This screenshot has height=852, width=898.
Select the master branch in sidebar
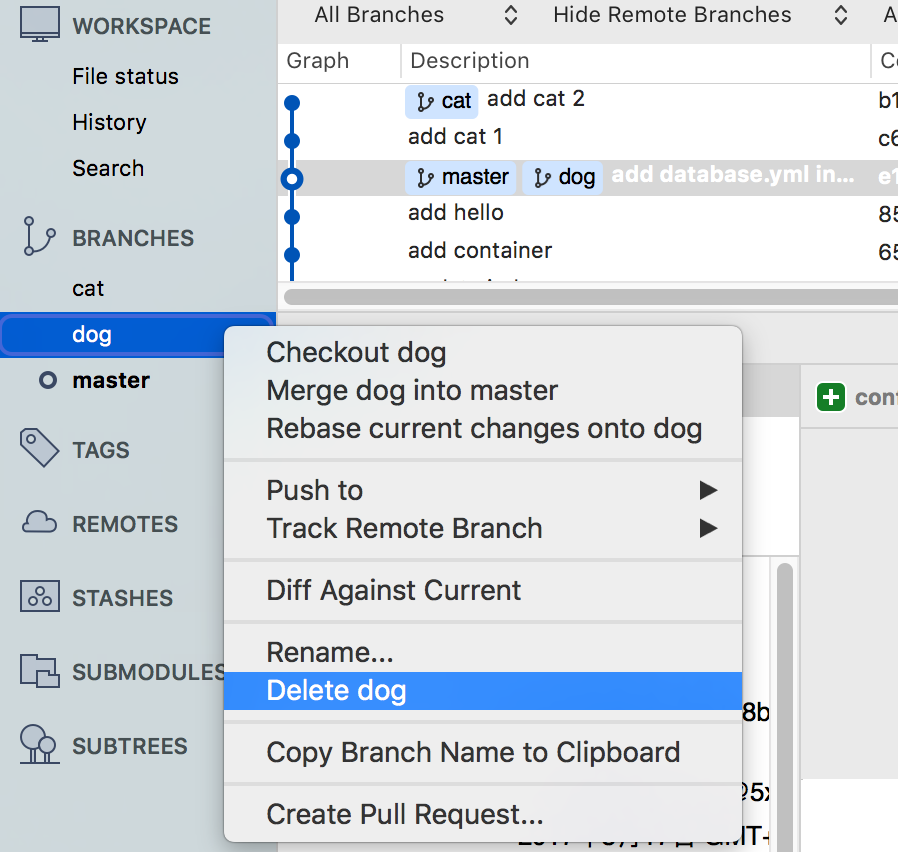tap(111, 380)
